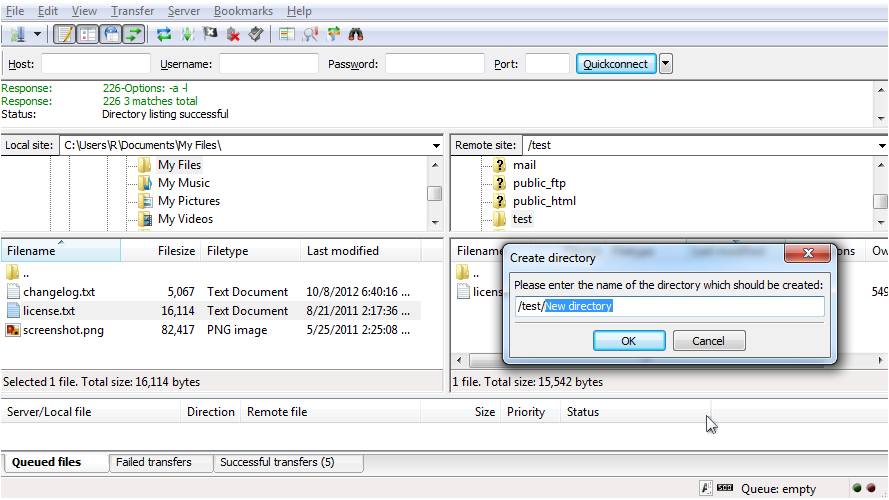The height and width of the screenshot is (500, 889).
Task: Confirm directory creation with OK
Action: [629, 341]
